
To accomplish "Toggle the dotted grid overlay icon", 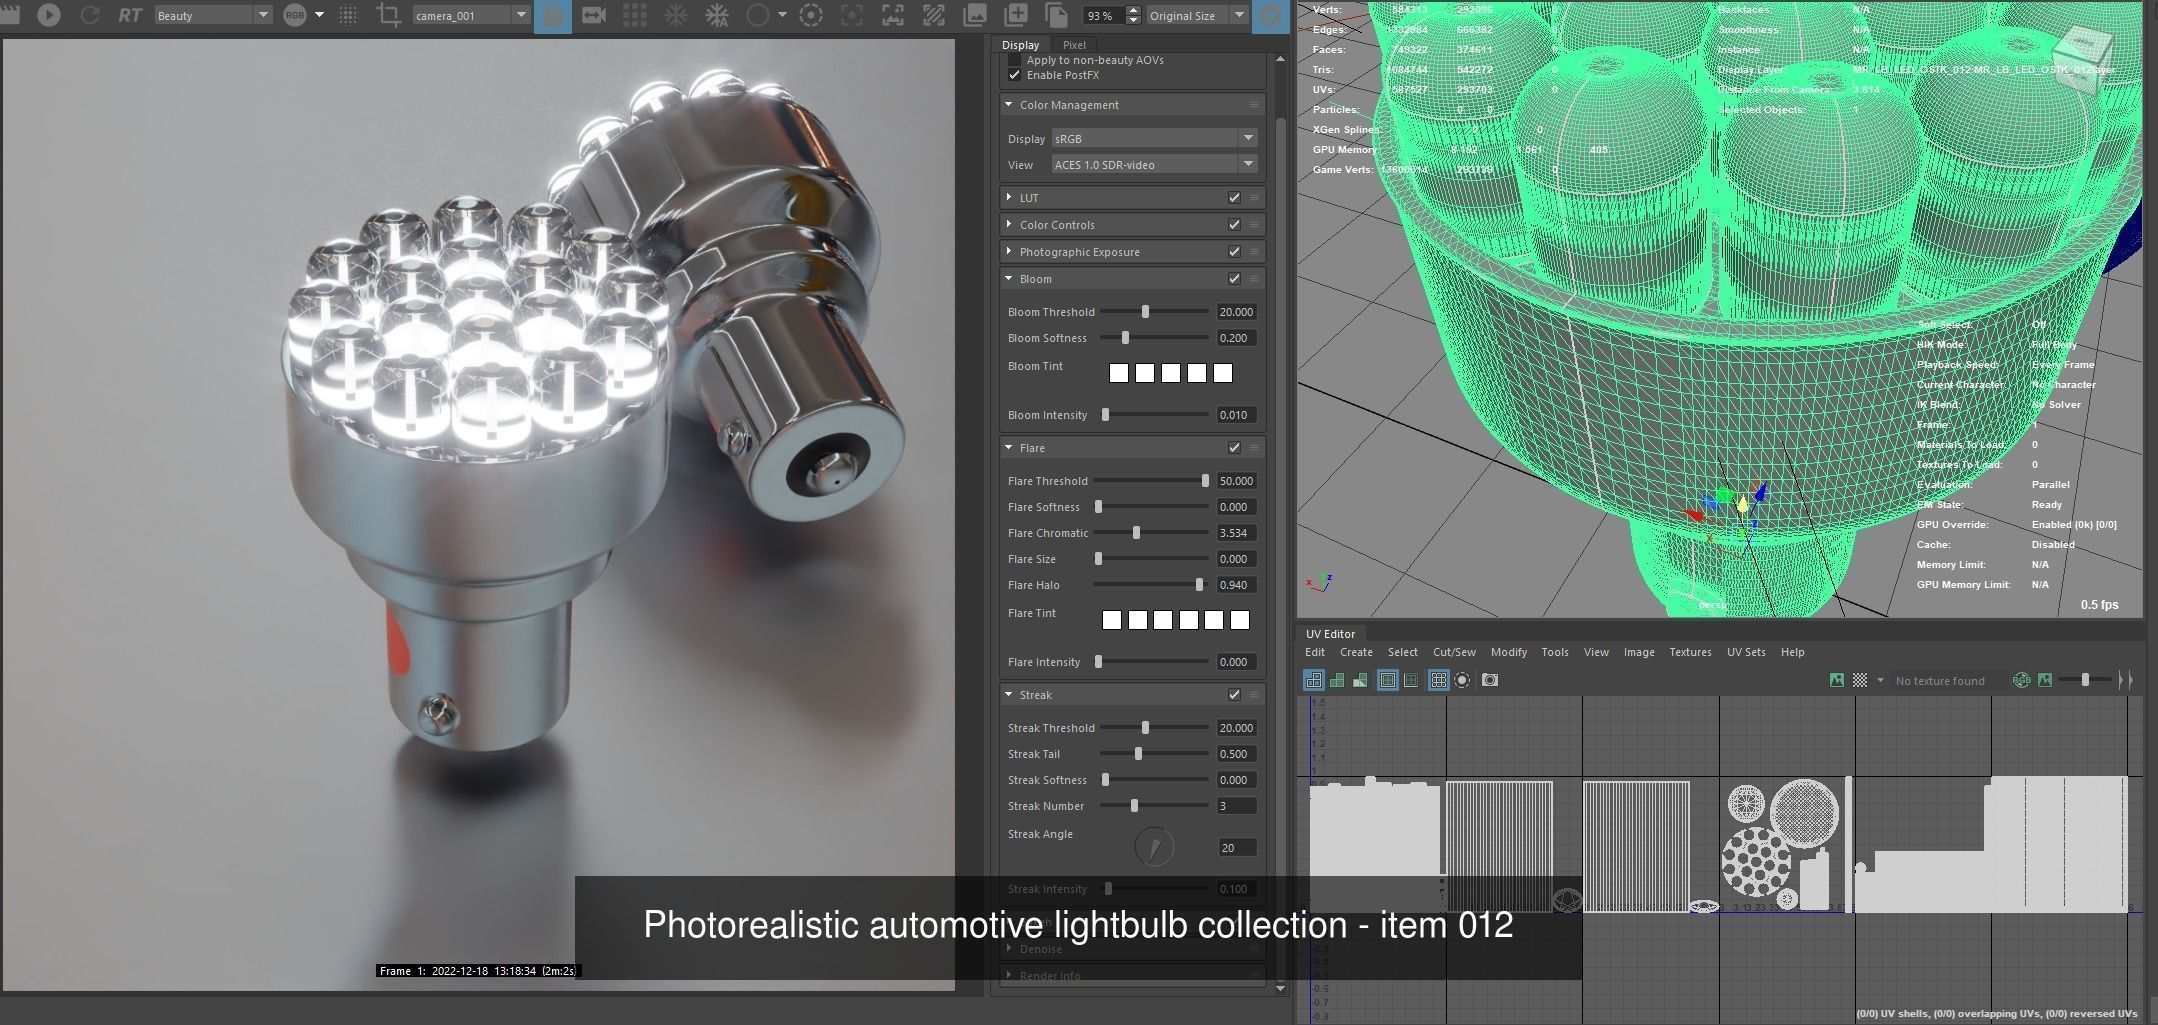I will click(348, 15).
